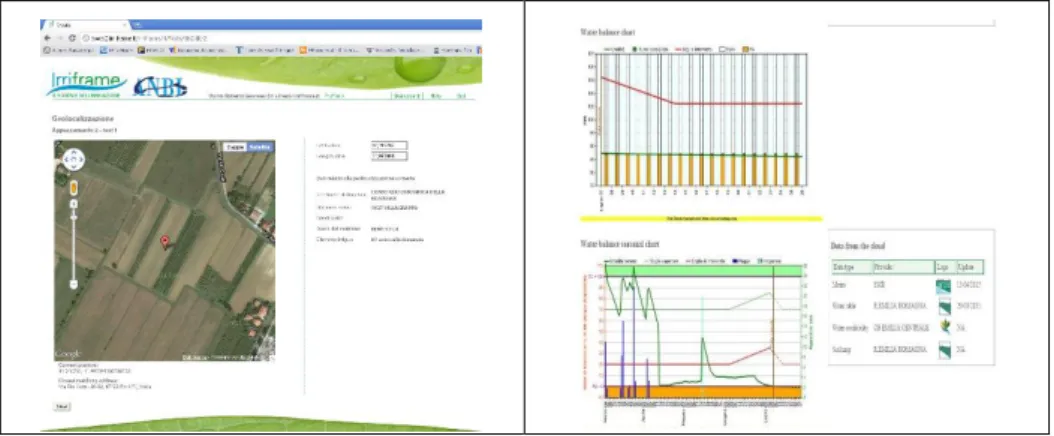Click the 'Water balance chart' title

pyautogui.click(x=608, y=32)
